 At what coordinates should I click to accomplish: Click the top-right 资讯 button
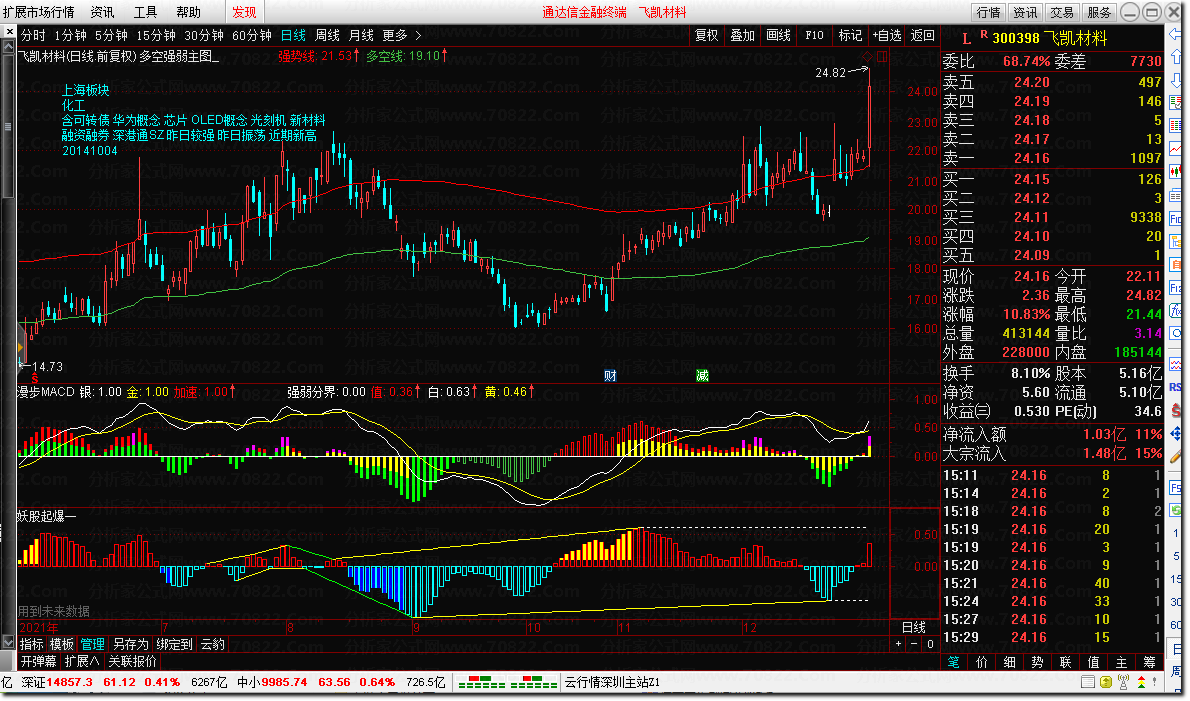pos(1025,12)
